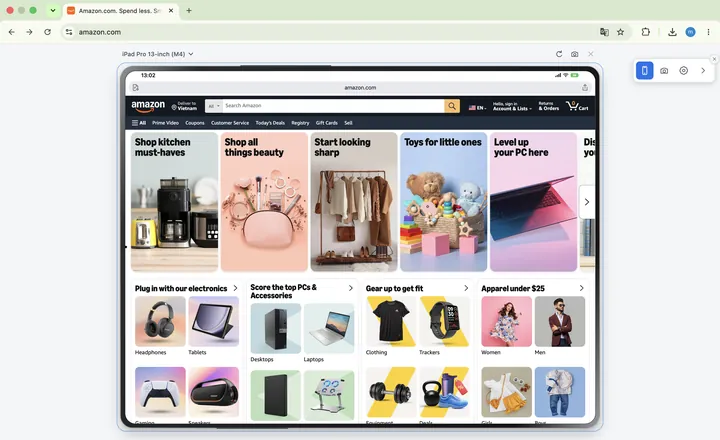Advance carousel with the next arrow
This screenshot has height=440, width=720.
click(x=586, y=202)
